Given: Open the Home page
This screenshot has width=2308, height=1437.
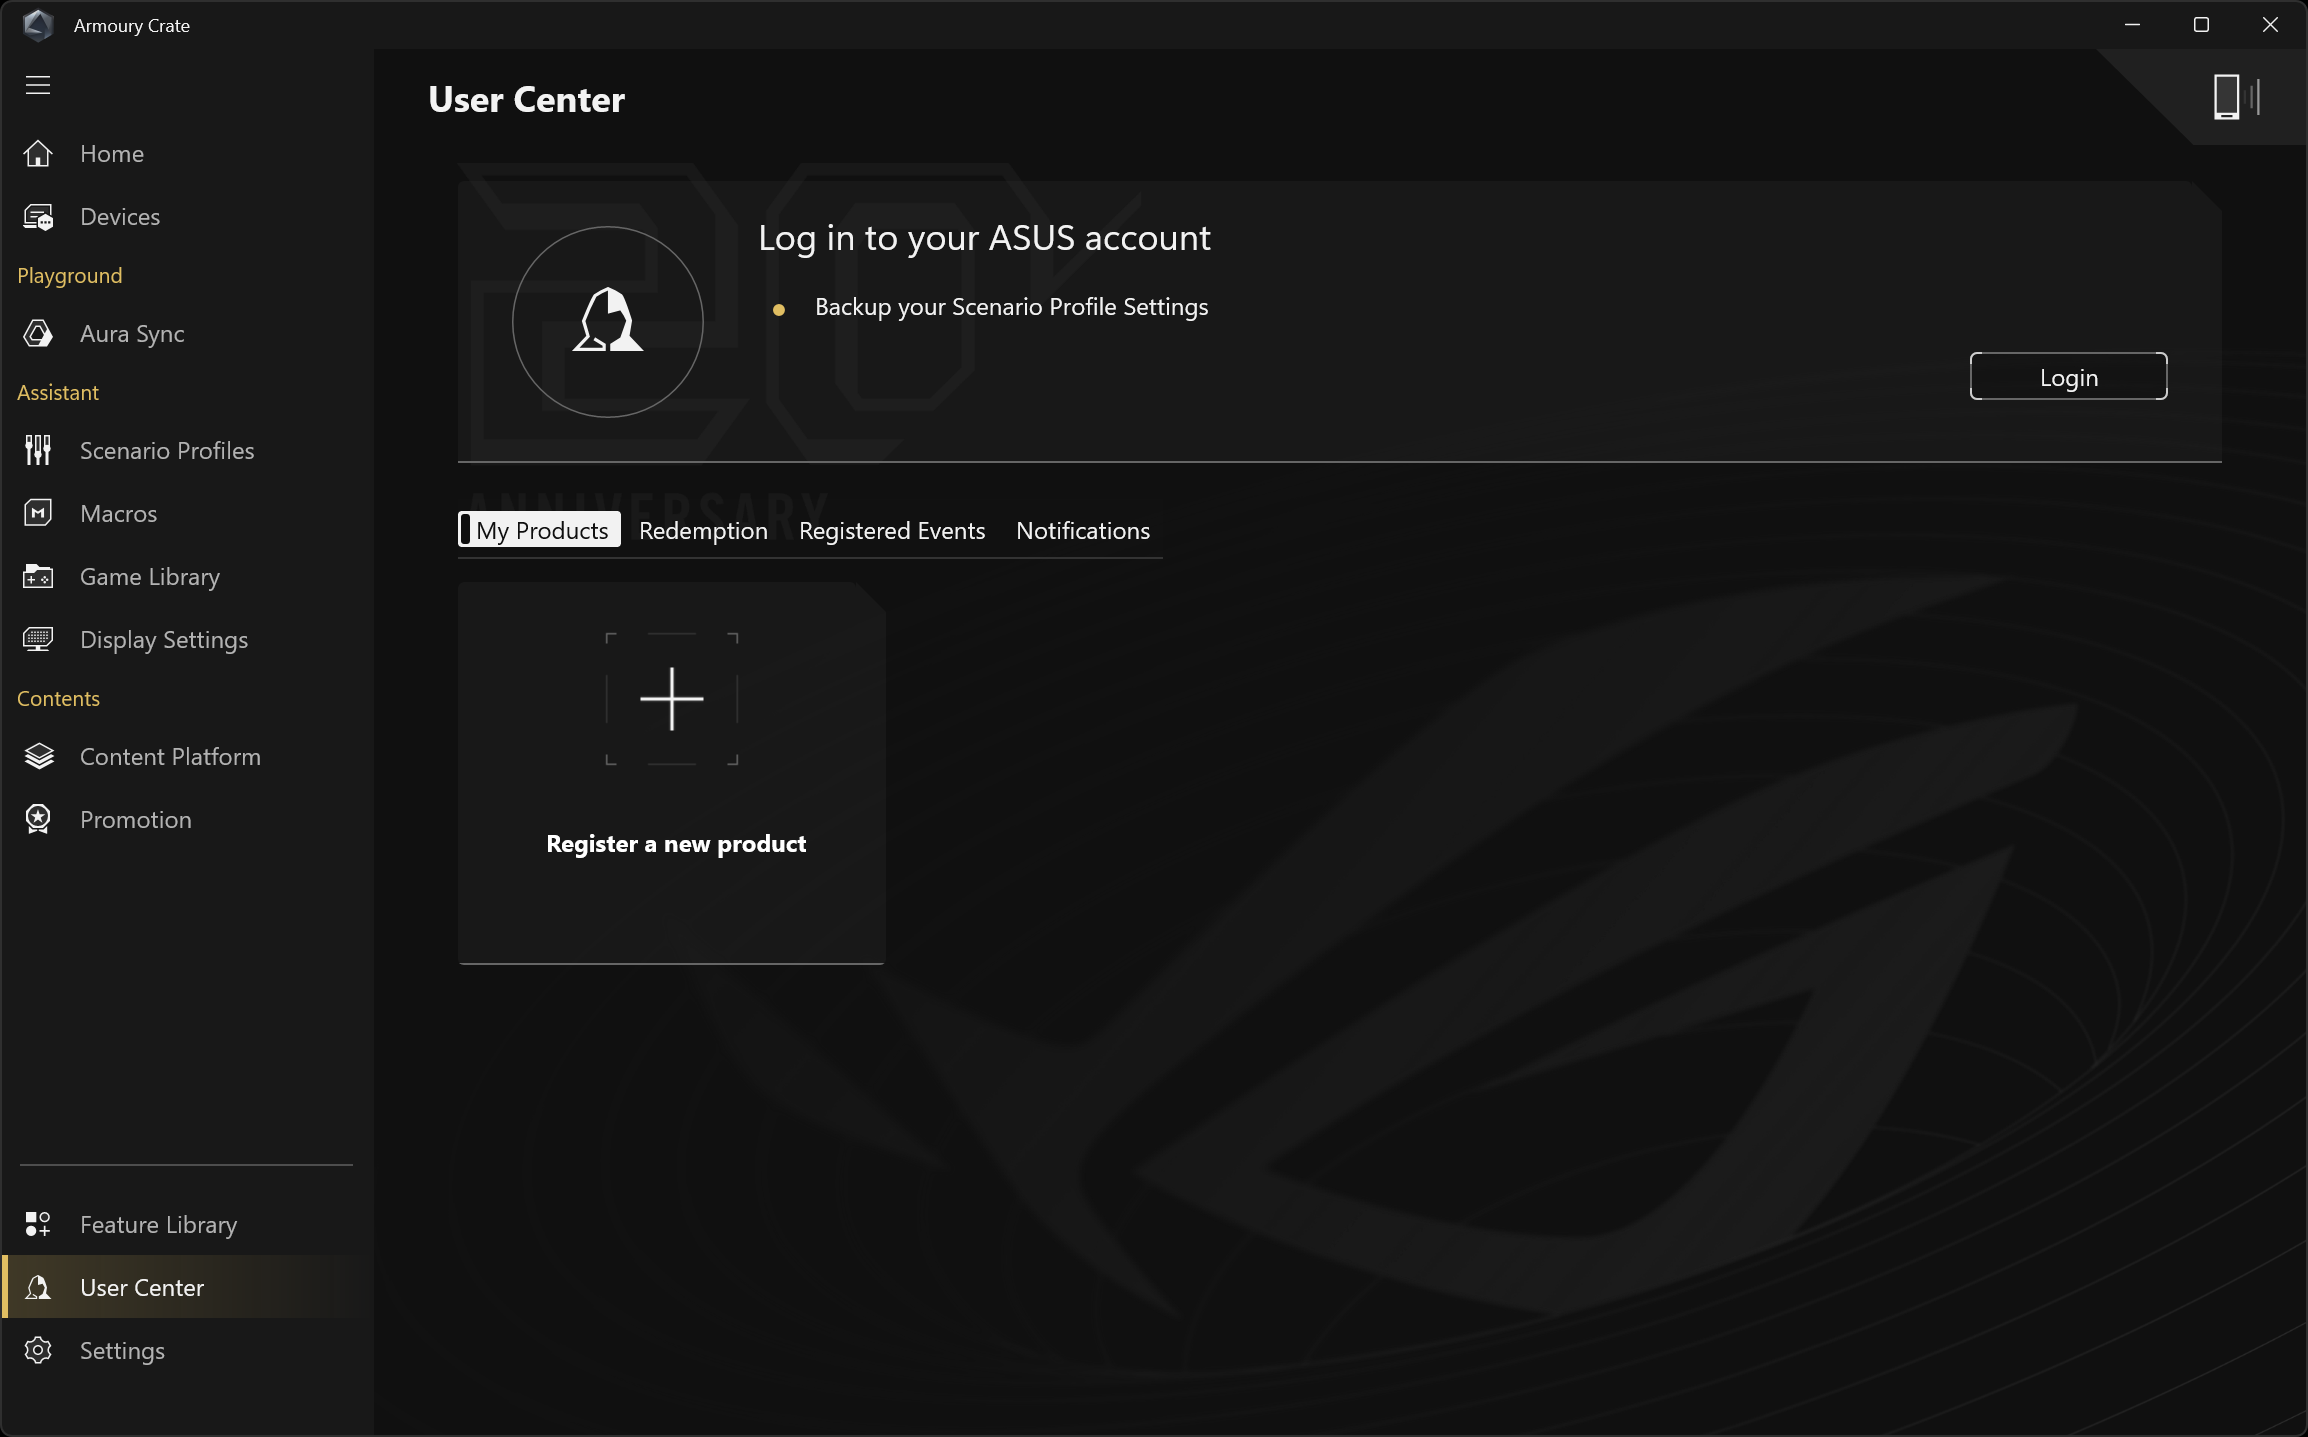Looking at the screenshot, I should click(x=187, y=154).
